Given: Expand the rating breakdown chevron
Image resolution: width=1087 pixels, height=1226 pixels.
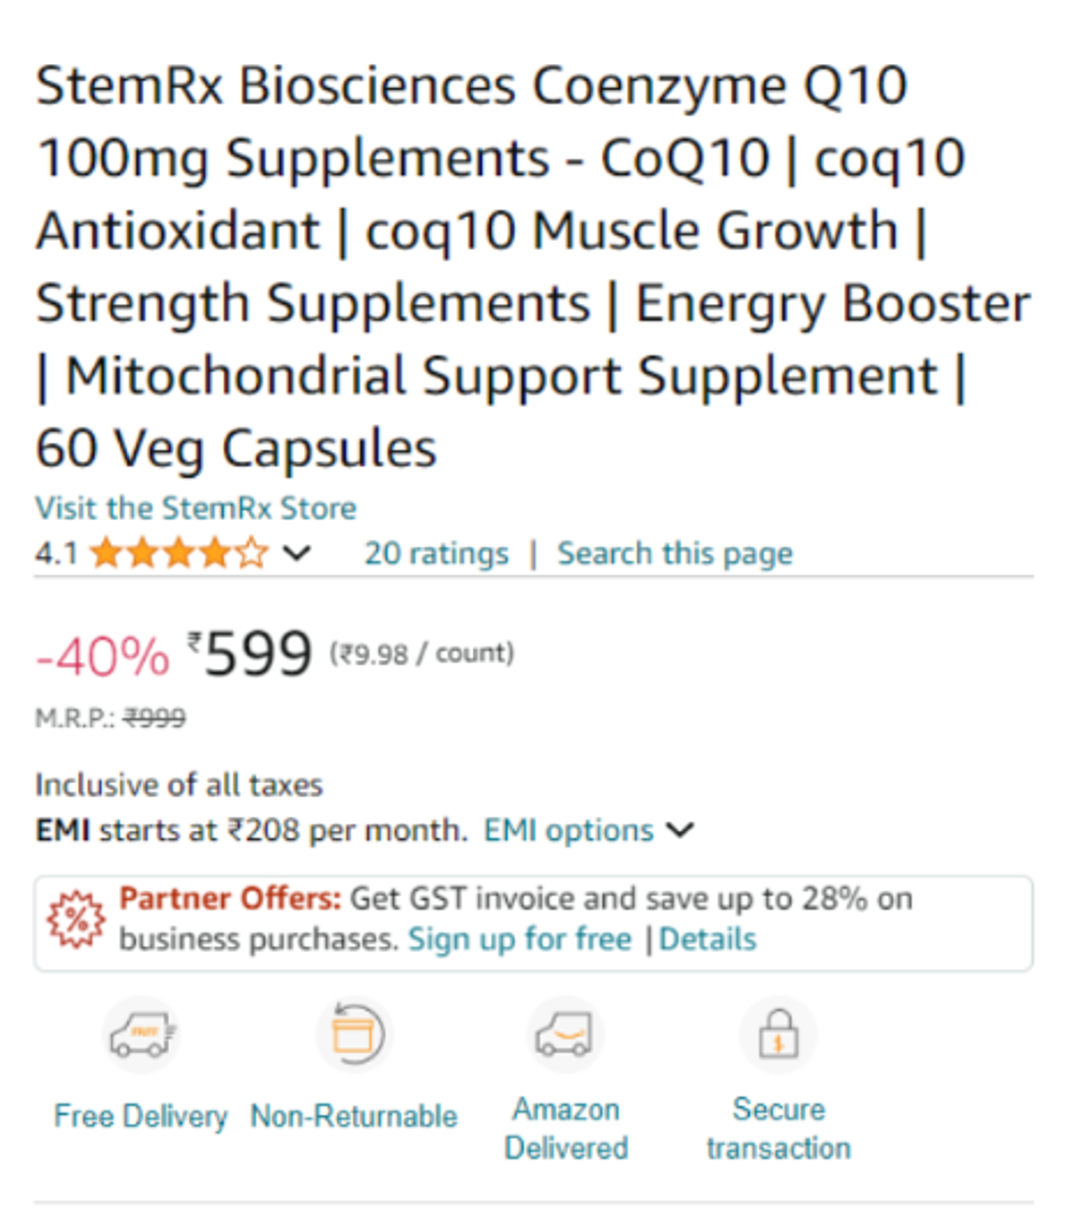Looking at the screenshot, I should [297, 553].
